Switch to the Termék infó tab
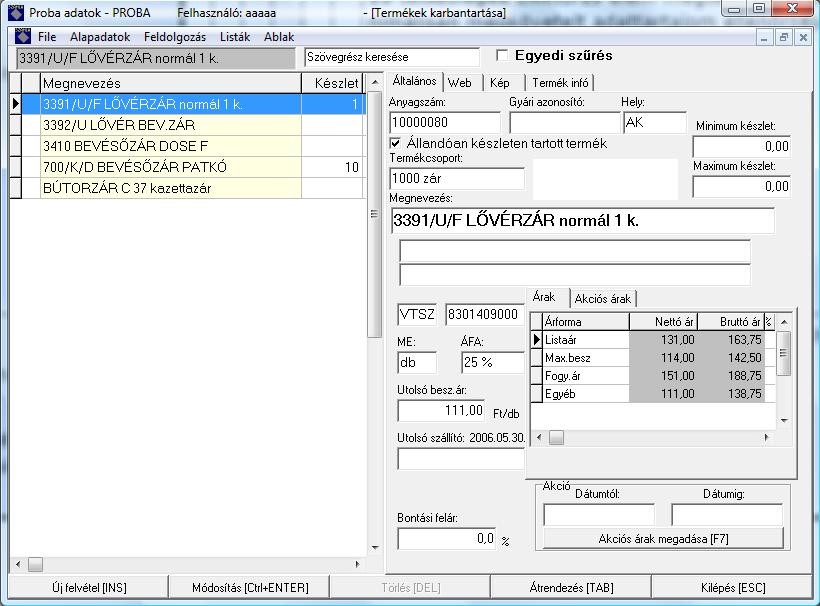The height and width of the screenshot is (606, 820). (560, 83)
